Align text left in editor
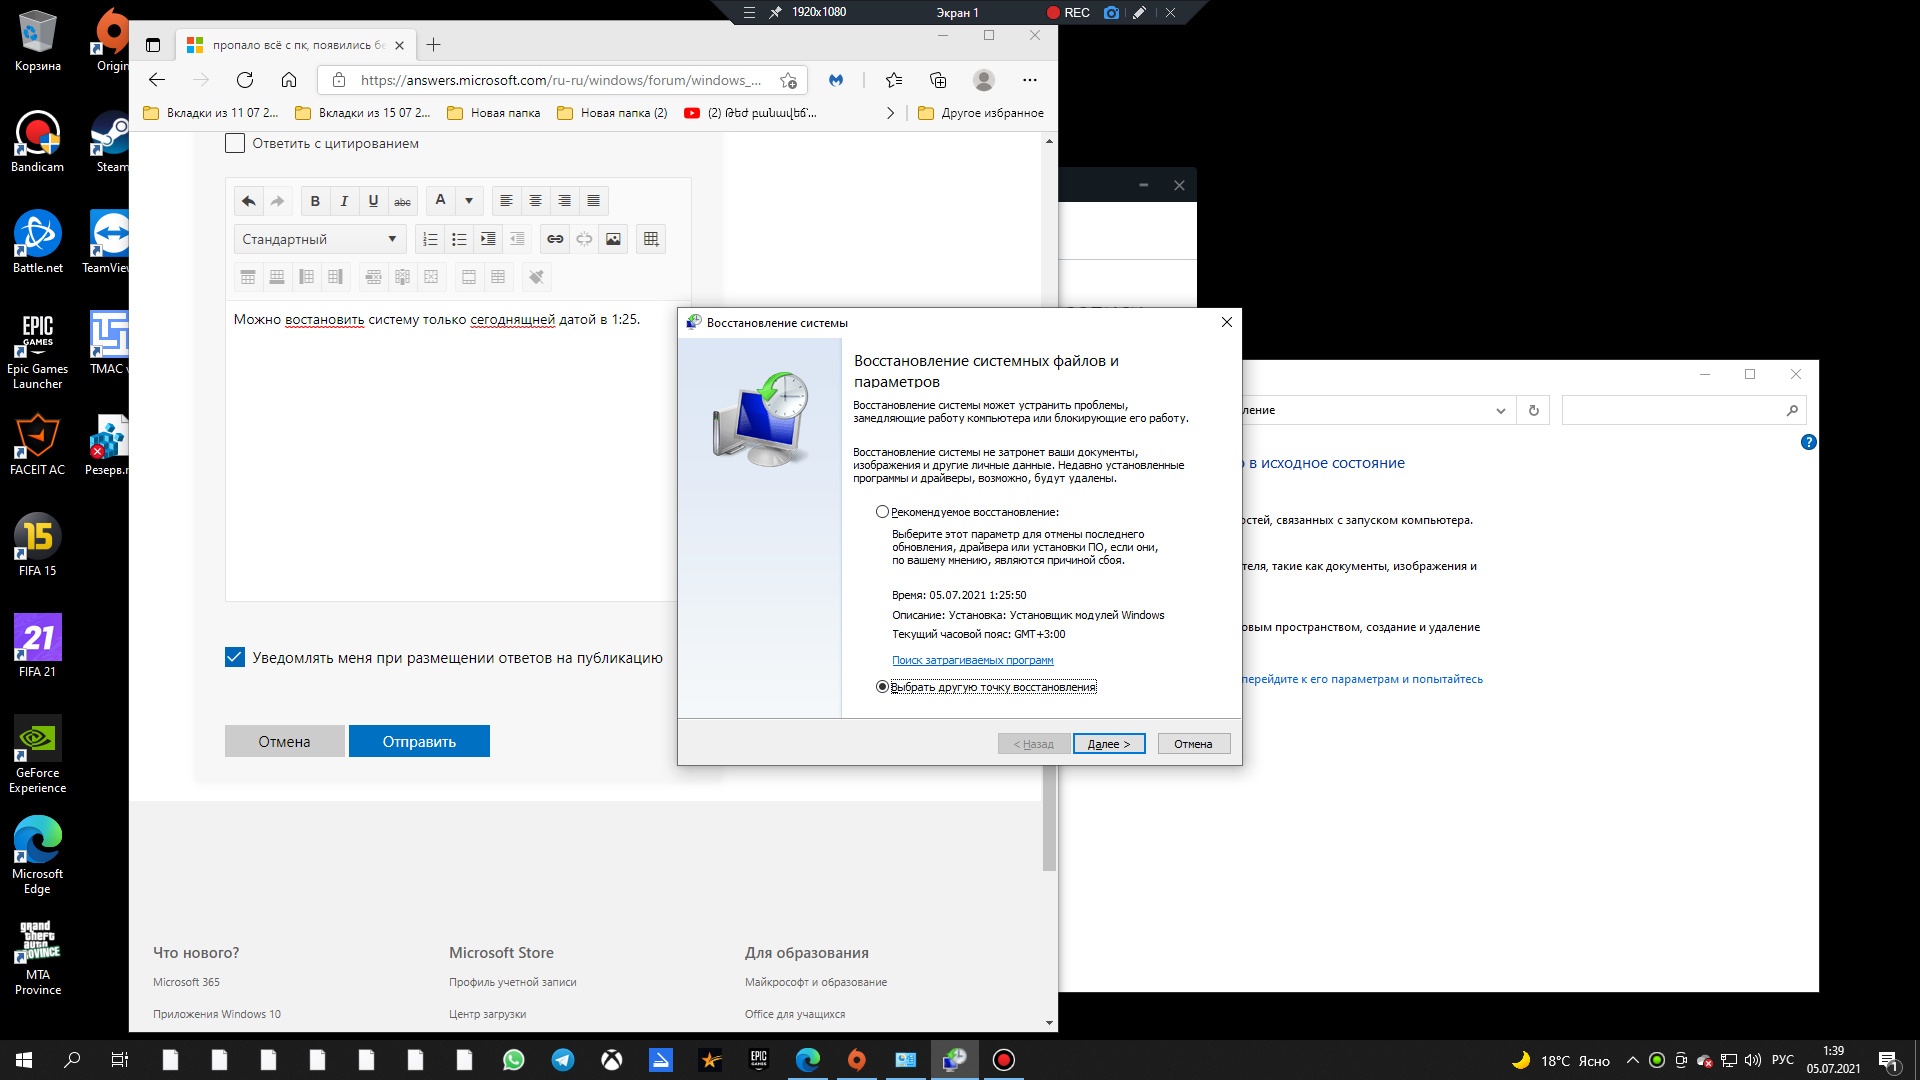Screen dimensions: 1920x1080 [506, 201]
